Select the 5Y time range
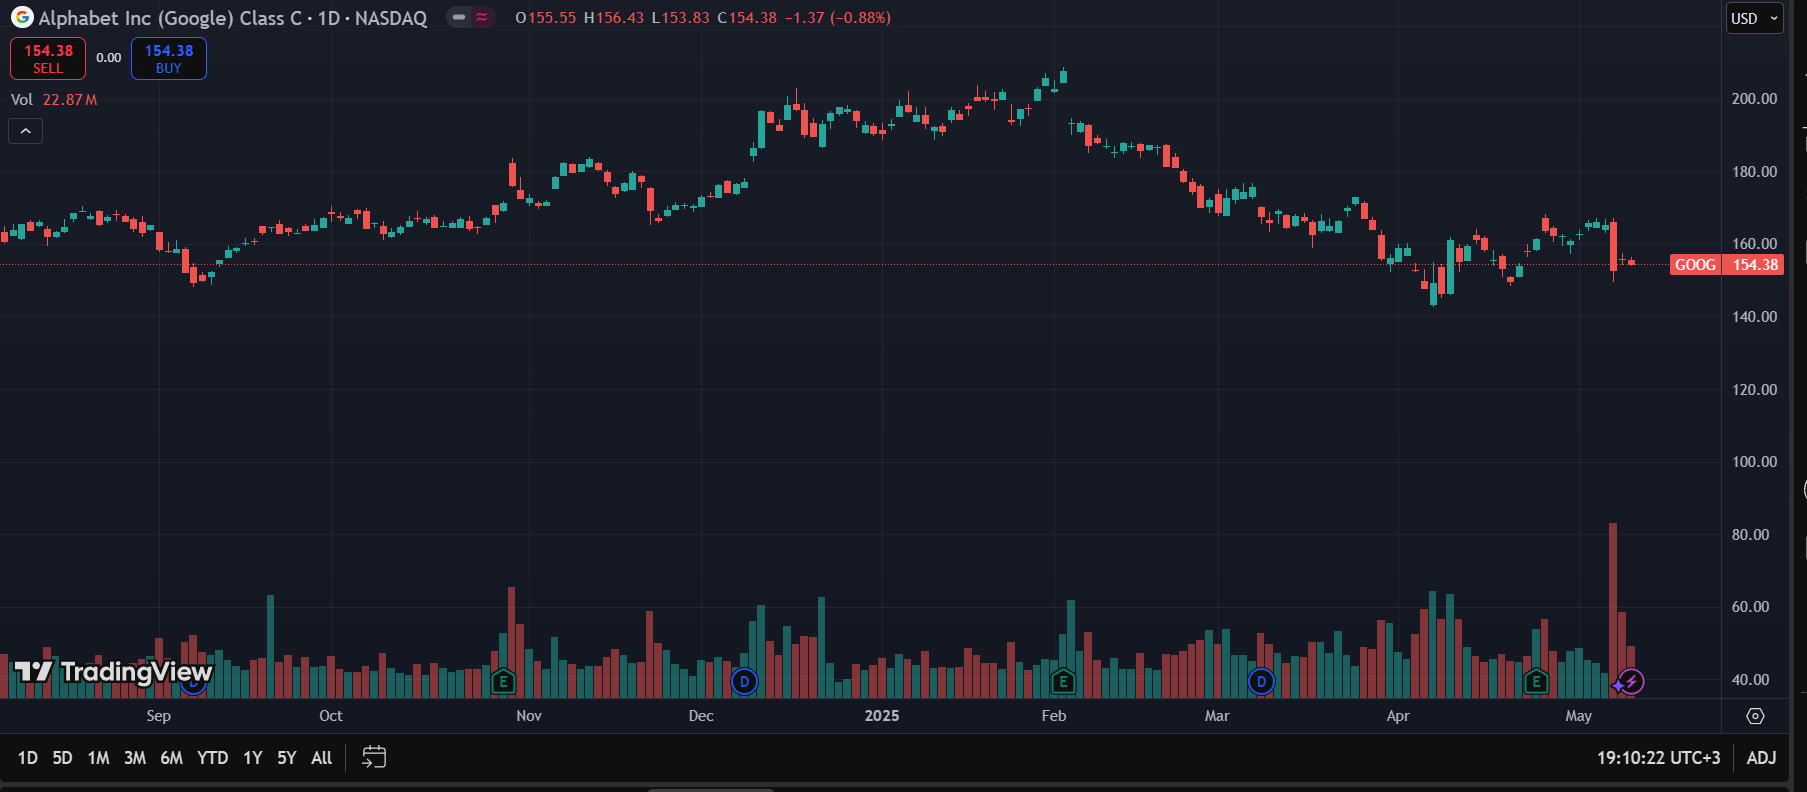The height and width of the screenshot is (792, 1807). 287,758
